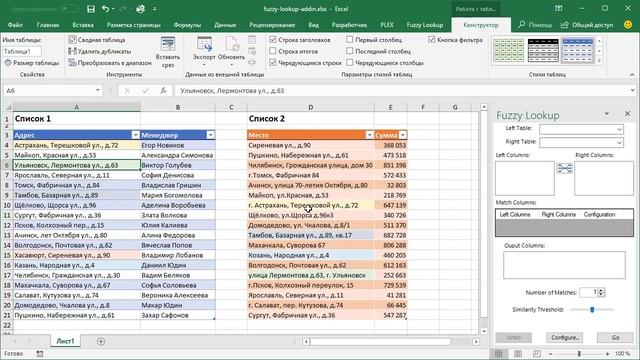Expand the Name Box dropdown arrow
The image size is (640, 360).
click(98, 90)
